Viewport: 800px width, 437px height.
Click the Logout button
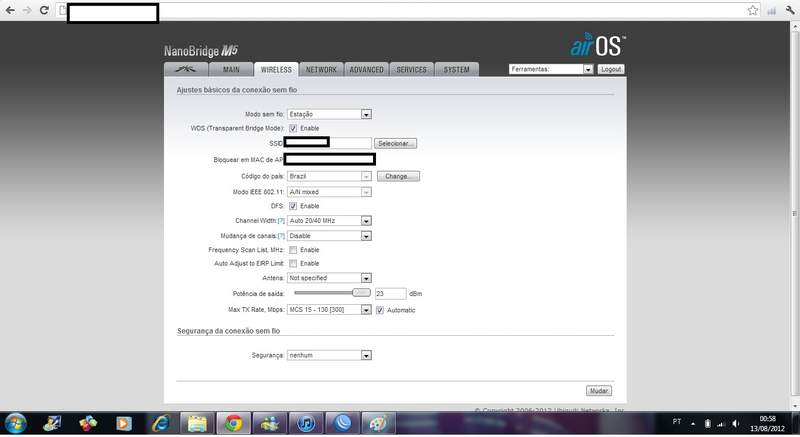[611, 69]
